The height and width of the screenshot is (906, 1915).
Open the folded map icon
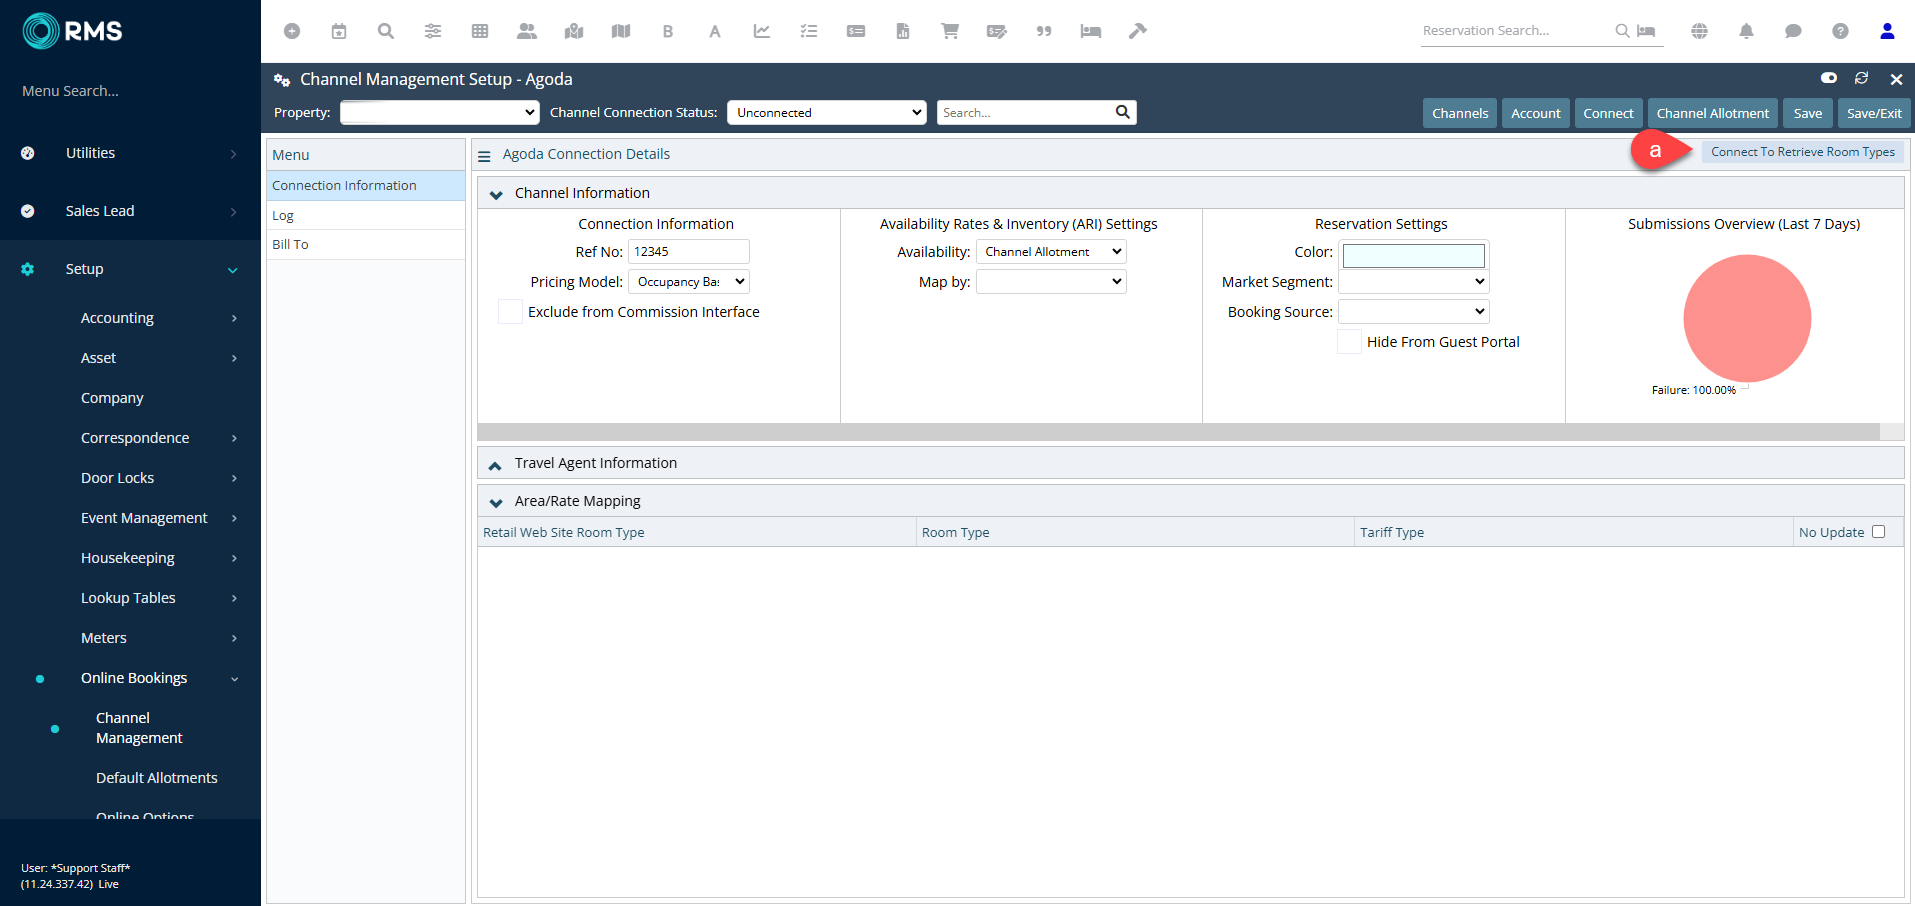coord(621,31)
